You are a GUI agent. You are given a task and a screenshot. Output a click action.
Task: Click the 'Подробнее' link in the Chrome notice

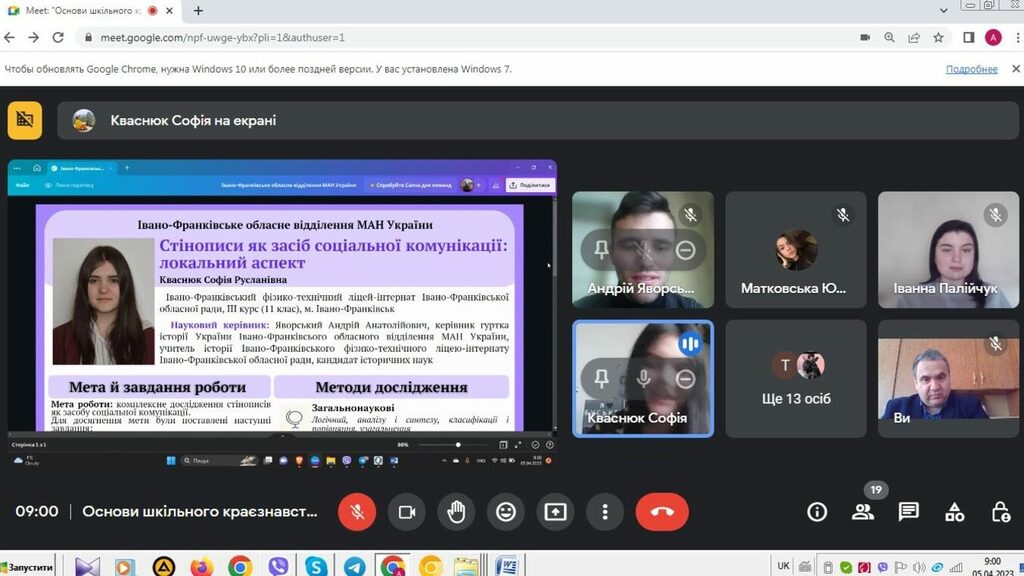coord(971,69)
